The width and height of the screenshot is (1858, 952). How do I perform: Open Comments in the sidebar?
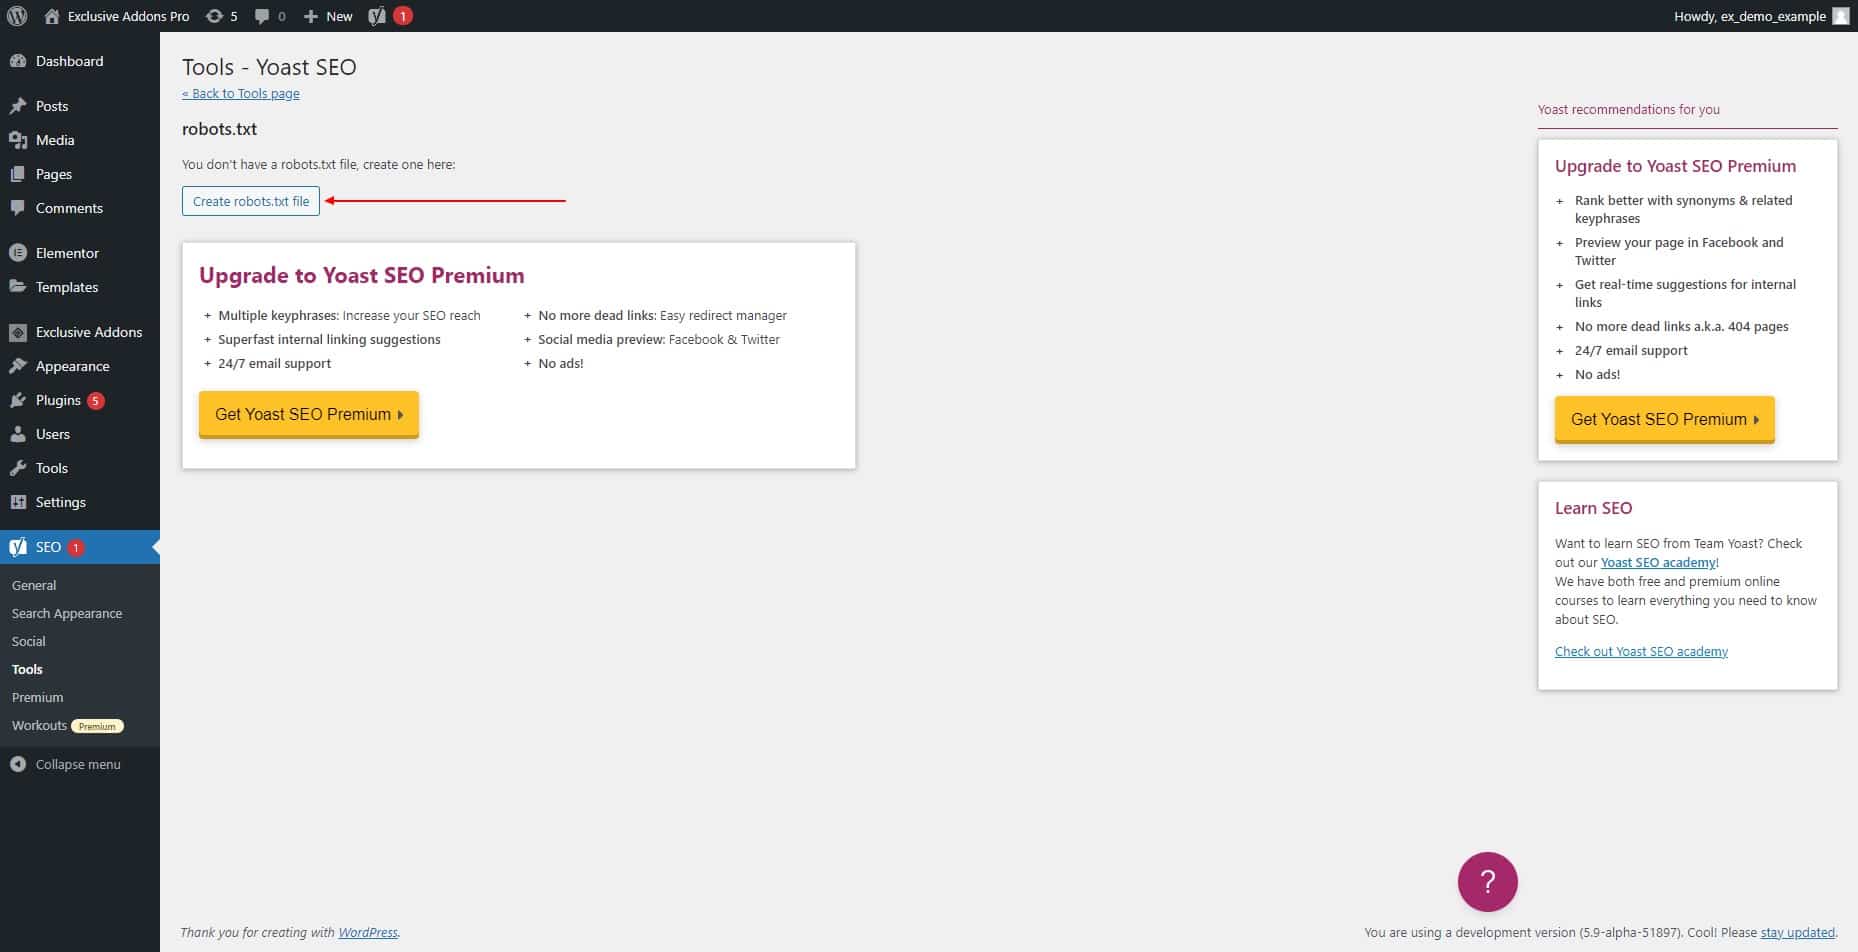click(80, 208)
